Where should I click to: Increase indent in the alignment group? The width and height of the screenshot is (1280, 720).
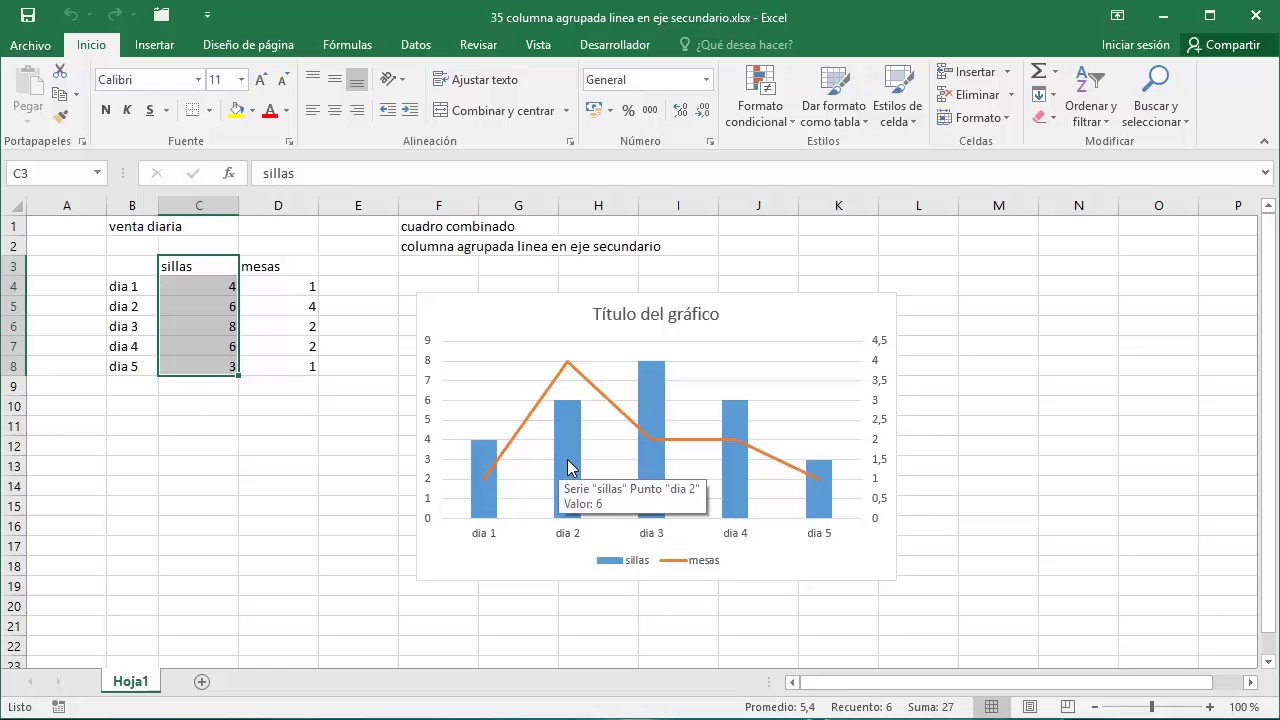411,110
